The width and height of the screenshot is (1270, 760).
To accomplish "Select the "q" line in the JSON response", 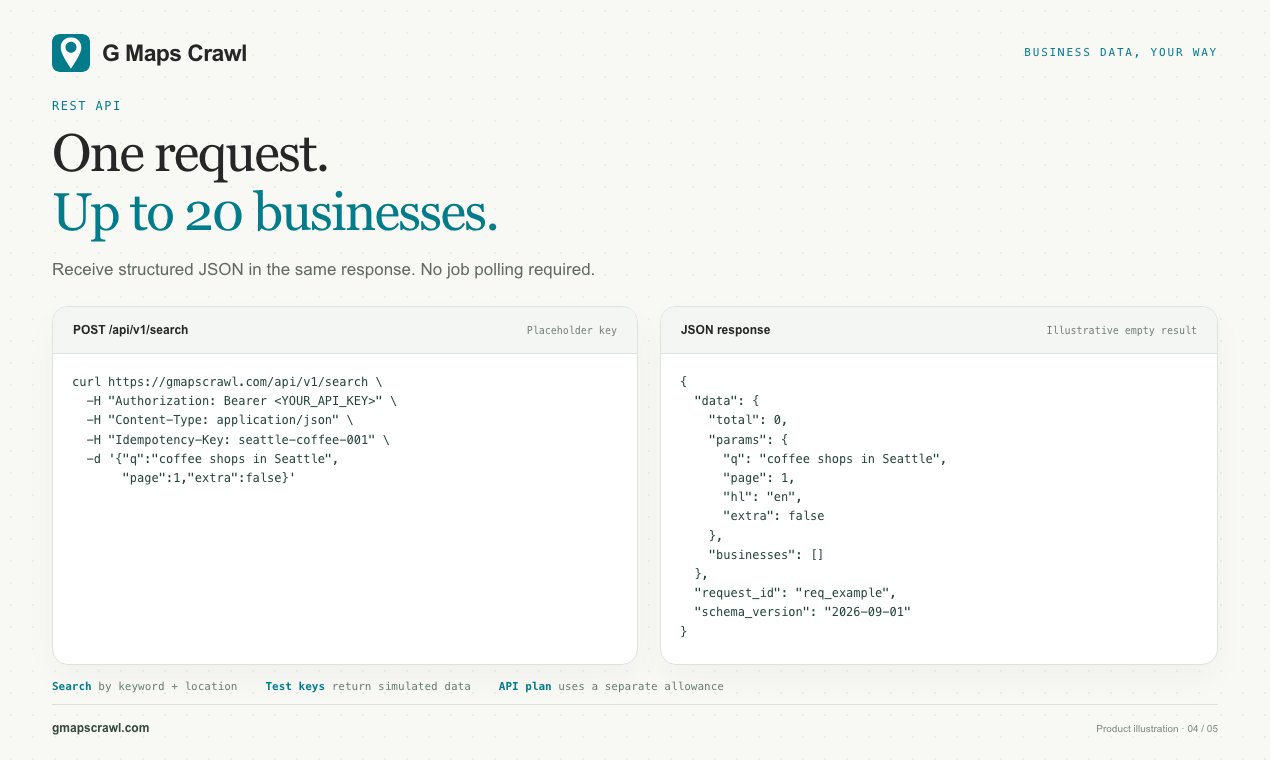I will click(x=835, y=459).
